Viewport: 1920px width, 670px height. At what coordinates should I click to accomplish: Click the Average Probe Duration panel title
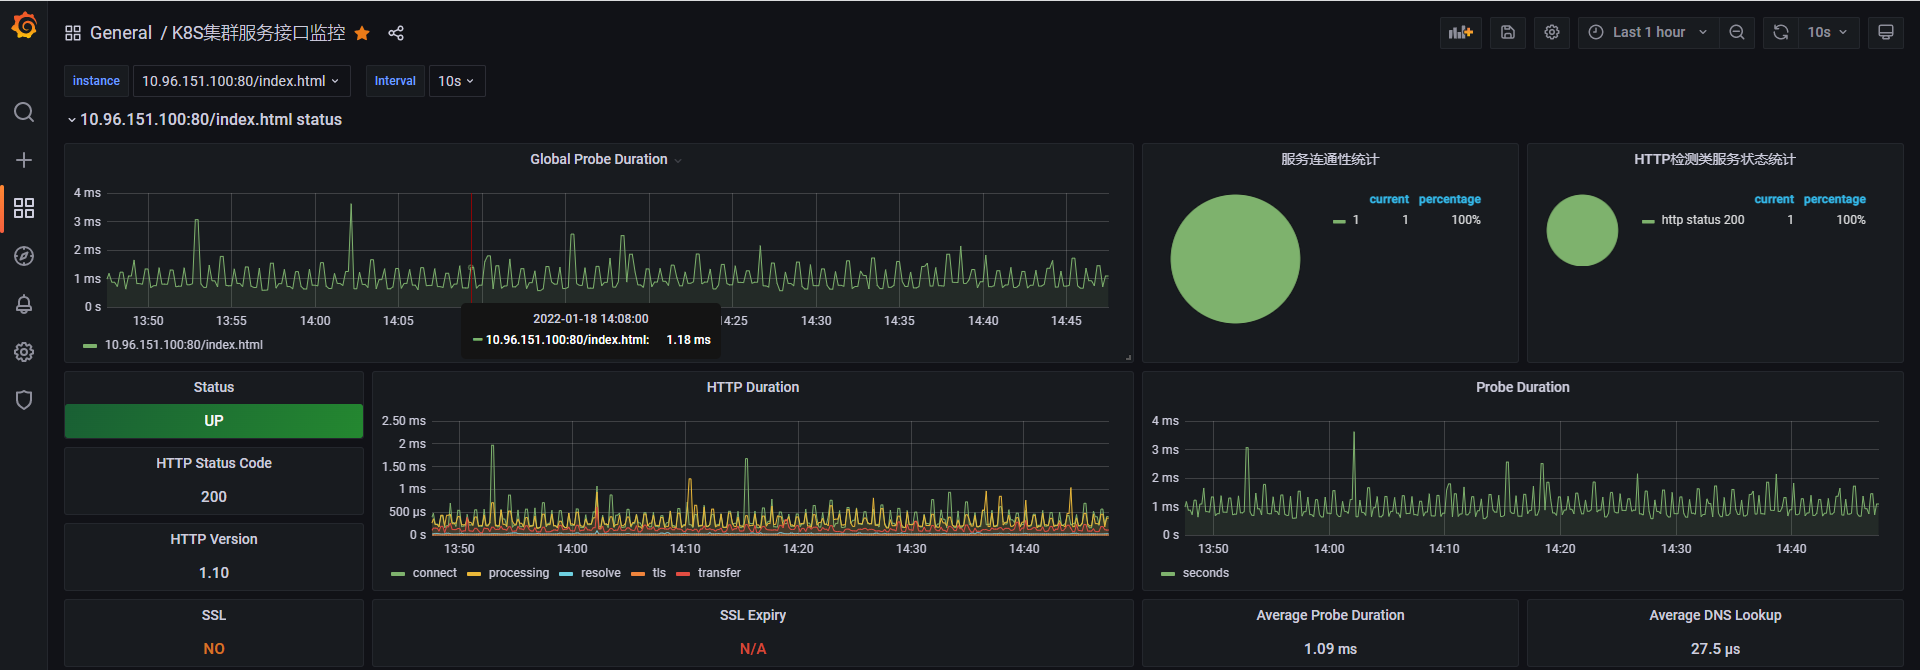pos(1331,615)
